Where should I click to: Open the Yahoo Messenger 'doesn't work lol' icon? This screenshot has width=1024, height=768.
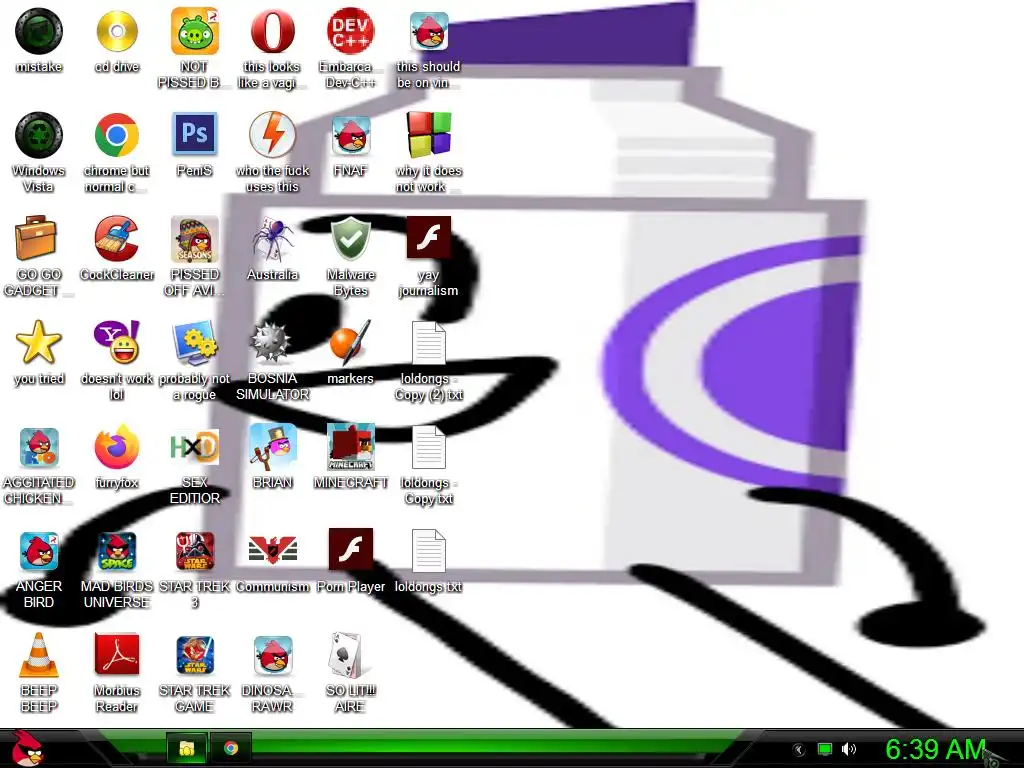pos(117,343)
